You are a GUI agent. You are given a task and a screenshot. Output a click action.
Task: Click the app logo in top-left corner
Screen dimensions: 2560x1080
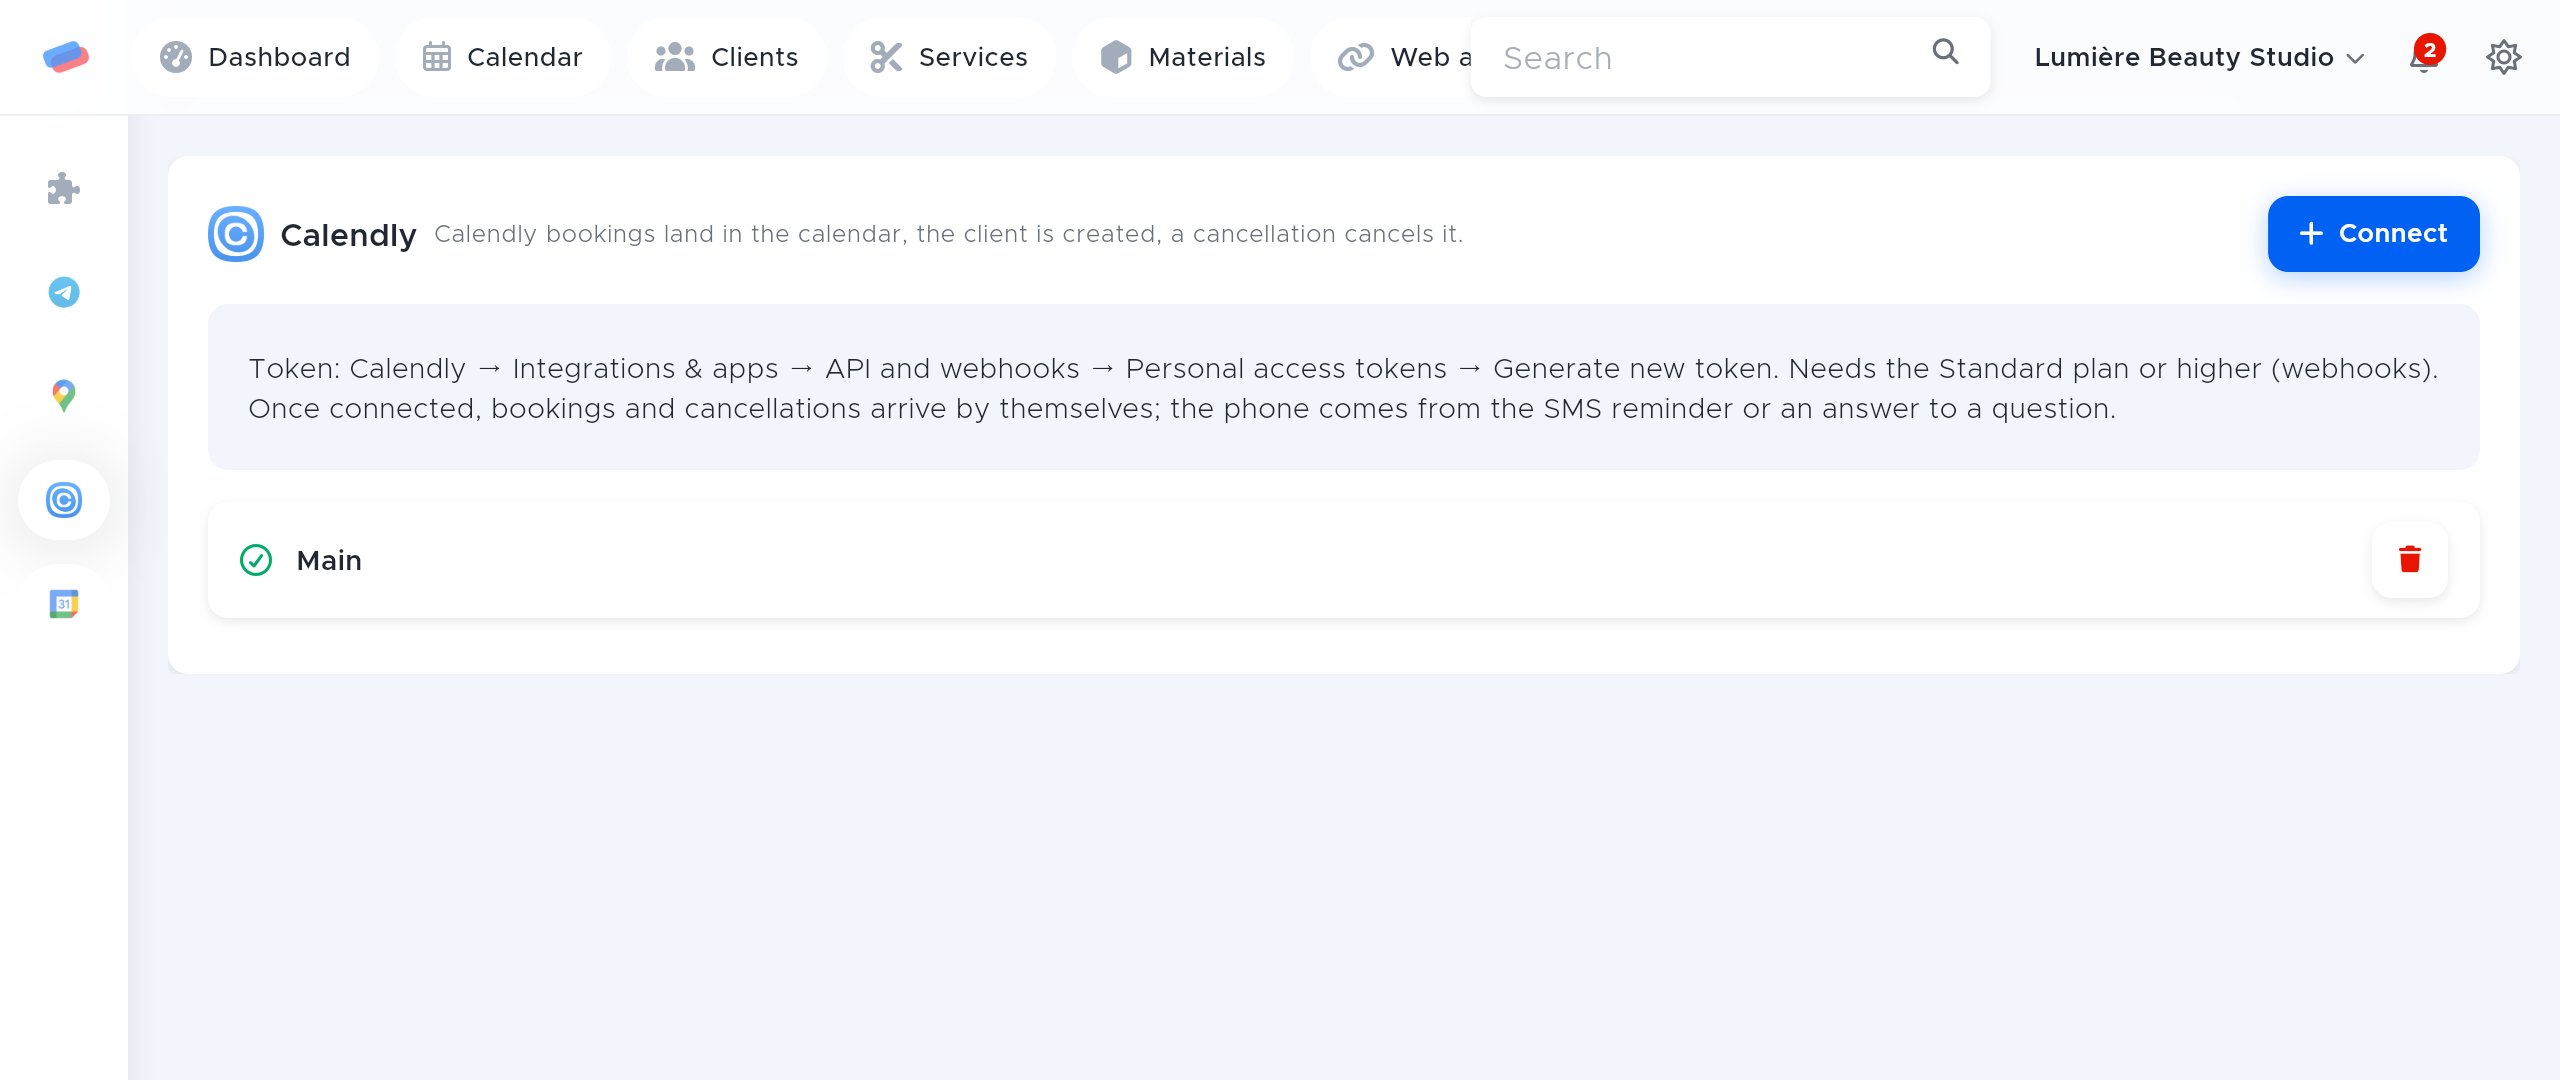click(x=66, y=57)
